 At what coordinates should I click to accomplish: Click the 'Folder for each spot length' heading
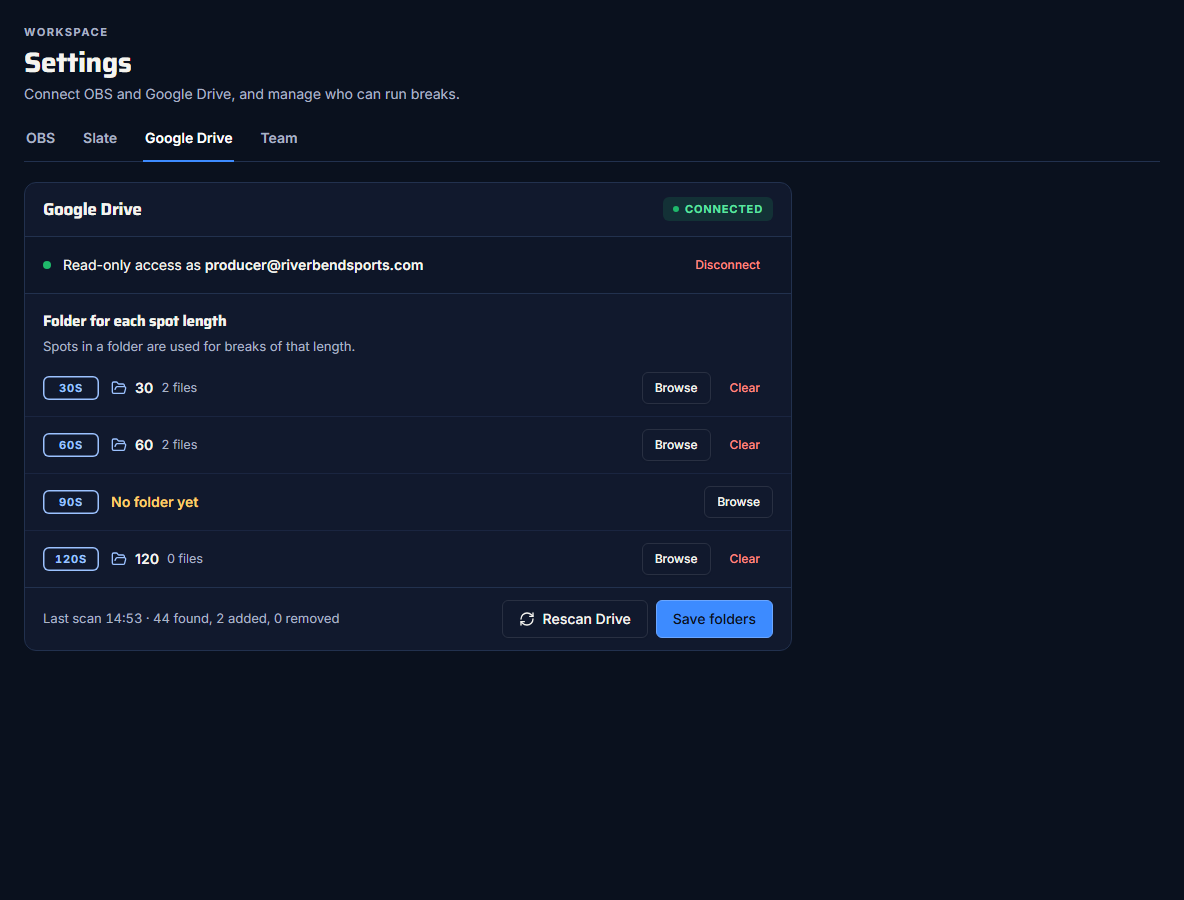(x=134, y=321)
